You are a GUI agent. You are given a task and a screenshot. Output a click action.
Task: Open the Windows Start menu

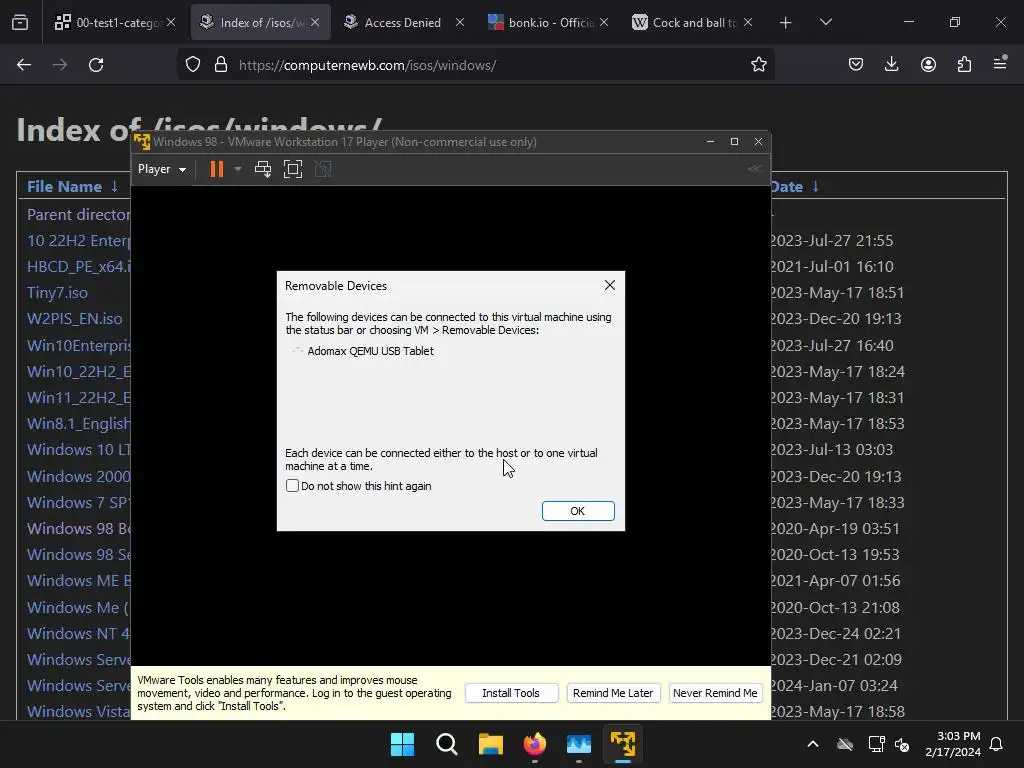tap(402, 744)
